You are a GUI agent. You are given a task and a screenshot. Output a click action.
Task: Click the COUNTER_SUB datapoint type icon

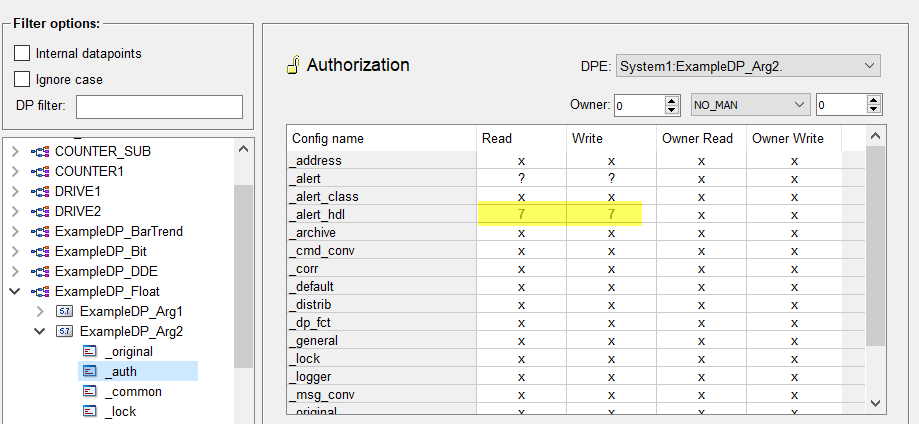coord(41,151)
